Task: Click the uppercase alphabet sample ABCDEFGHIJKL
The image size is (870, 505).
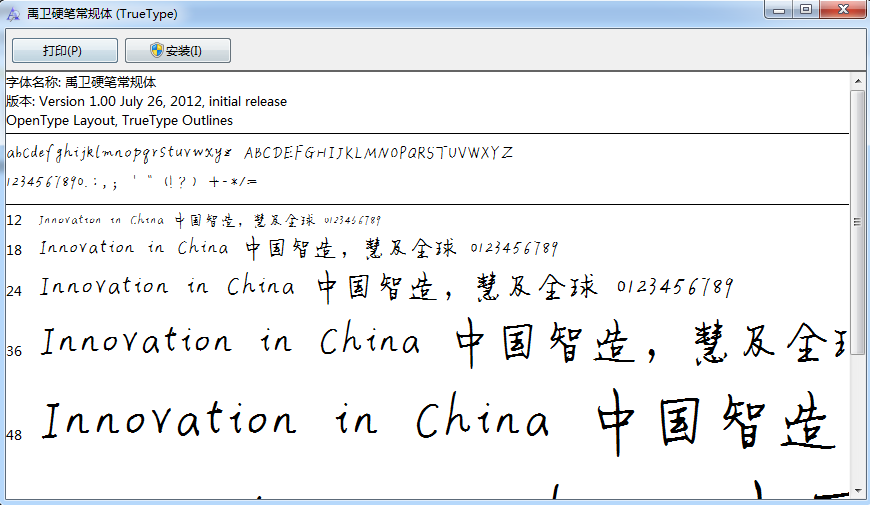Action: 378,152
